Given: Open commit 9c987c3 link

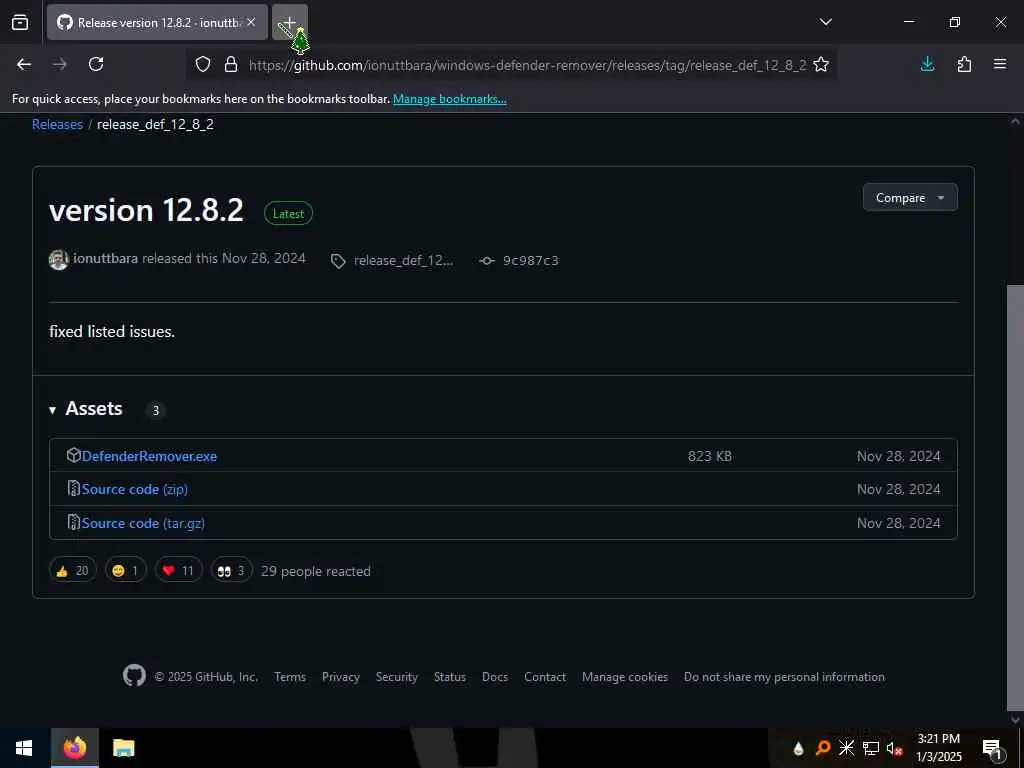Looking at the screenshot, I should (530, 261).
